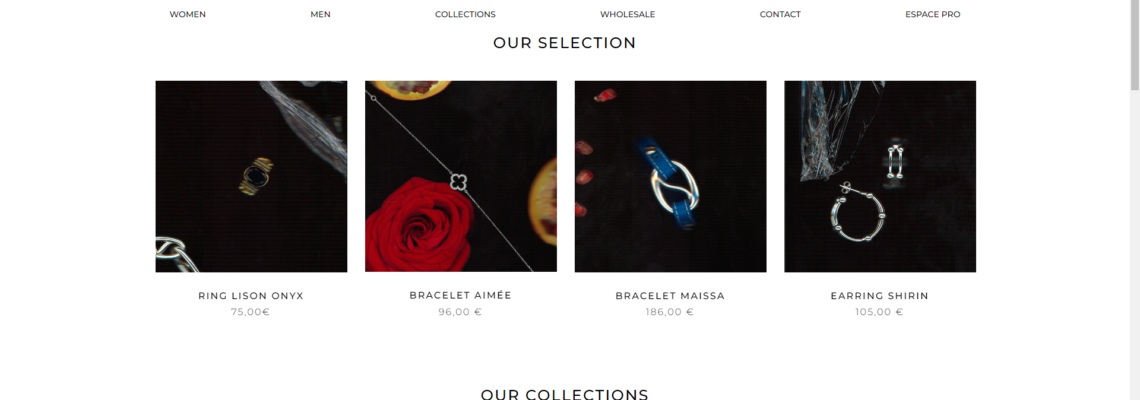
Task: Click the BRACELET MAISSA title
Action: [670, 296]
